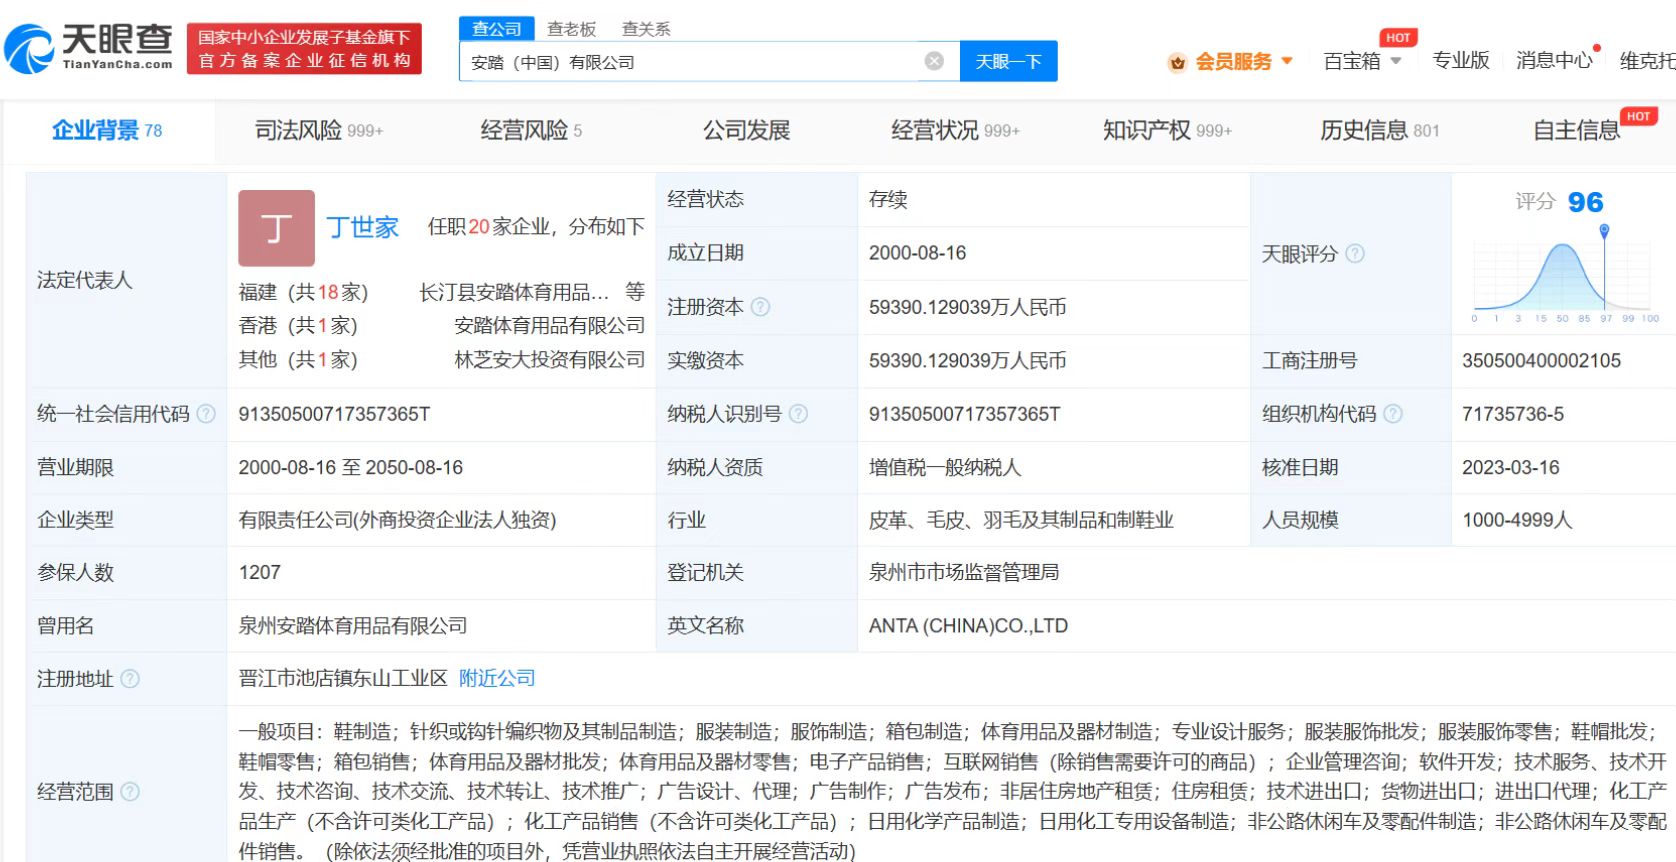This screenshot has width=1676, height=862.
Task: Open the 公司发展 tab
Action: [x=746, y=130]
